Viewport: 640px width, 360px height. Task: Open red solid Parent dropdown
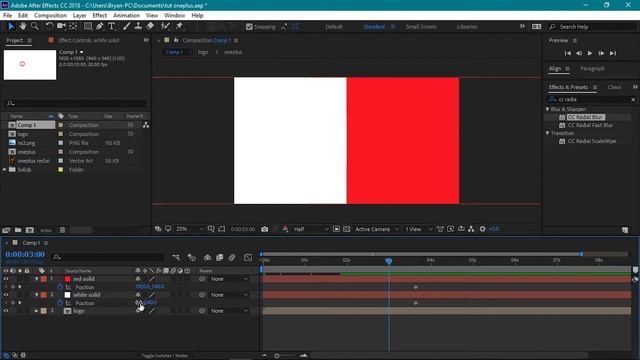(229, 279)
